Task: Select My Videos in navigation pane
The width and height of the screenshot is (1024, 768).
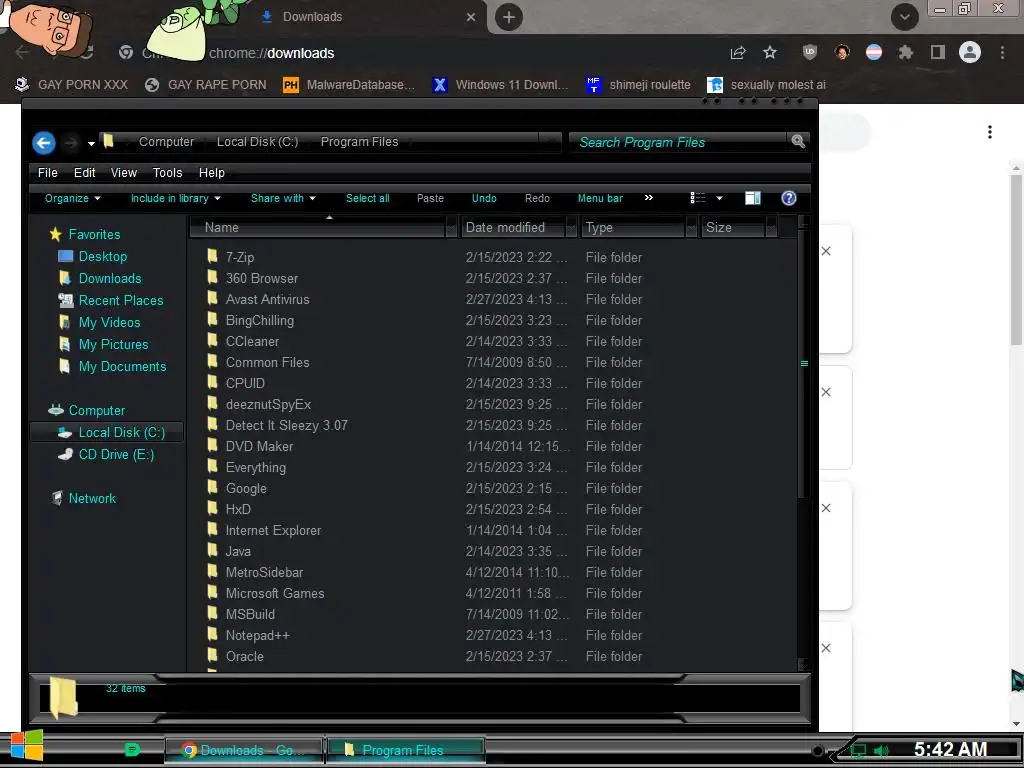Action: point(109,323)
